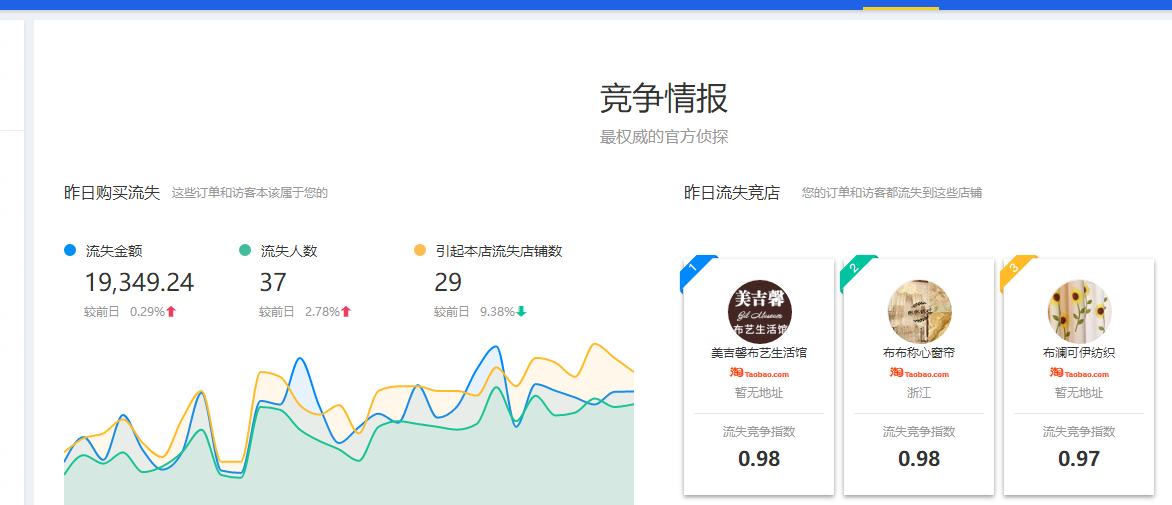Toggle the green 流失人数 legend dot
The width and height of the screenshot is (1172, 505).
coord(245,250)
